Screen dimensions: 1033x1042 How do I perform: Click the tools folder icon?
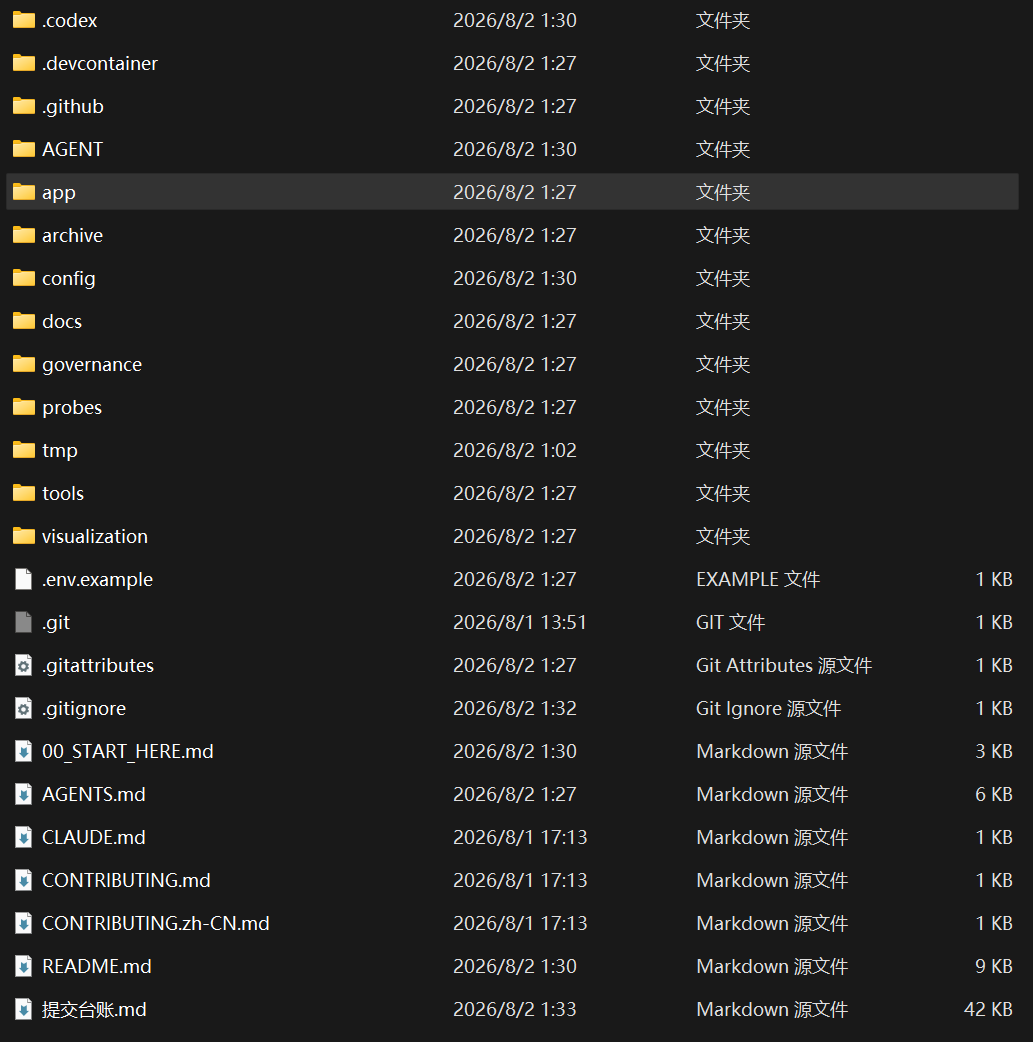pyautogui.click(x=24, y=493)
